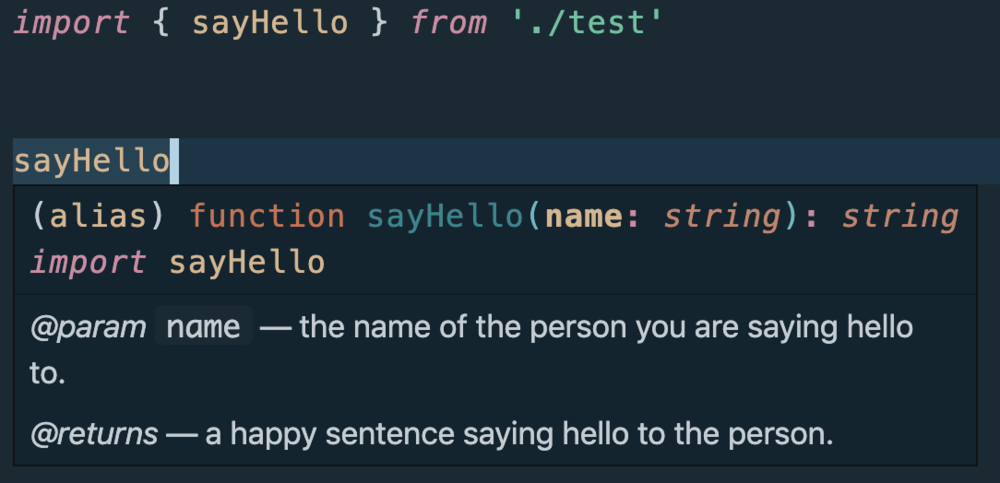Click the function keyword in the tooltip signature
The image size is (1000, 483).
[x=267, y=216]
